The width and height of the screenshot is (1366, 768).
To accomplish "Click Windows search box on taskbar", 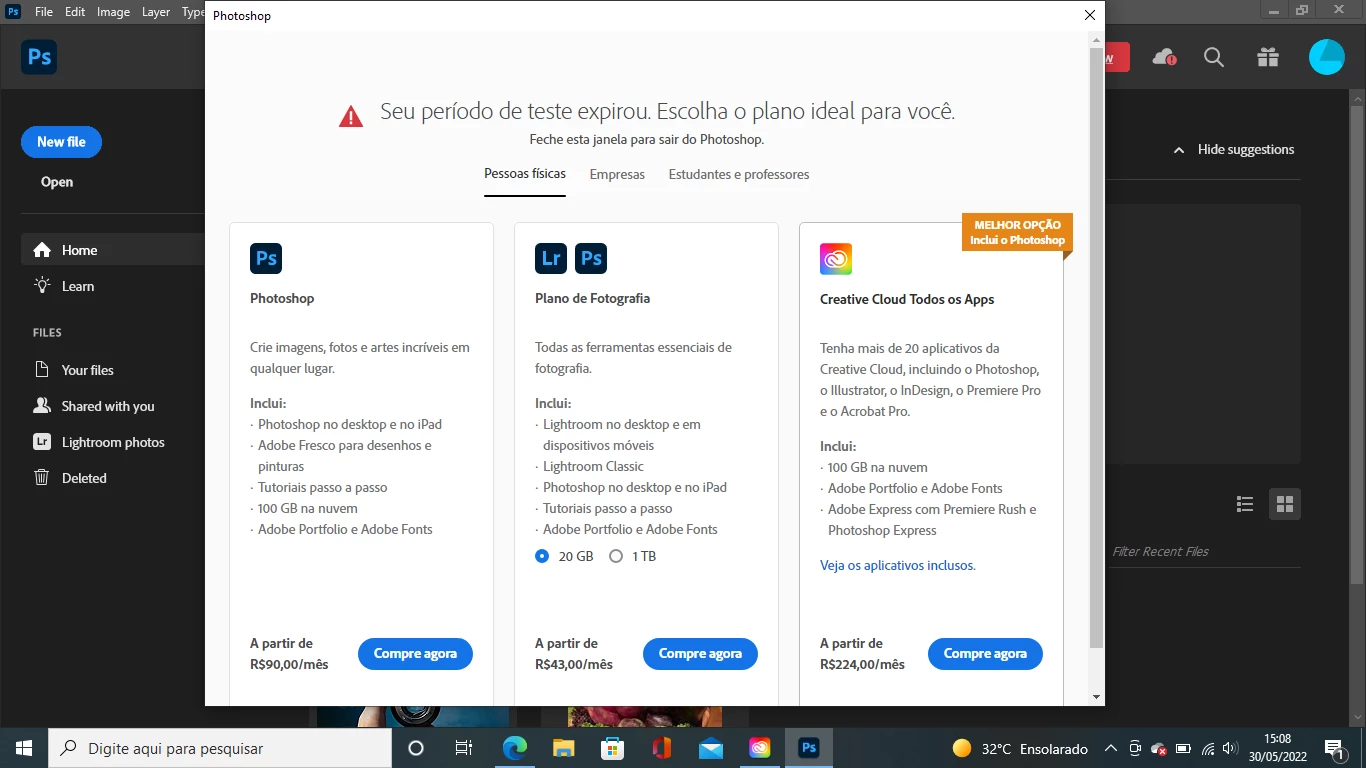I will 220,748.
